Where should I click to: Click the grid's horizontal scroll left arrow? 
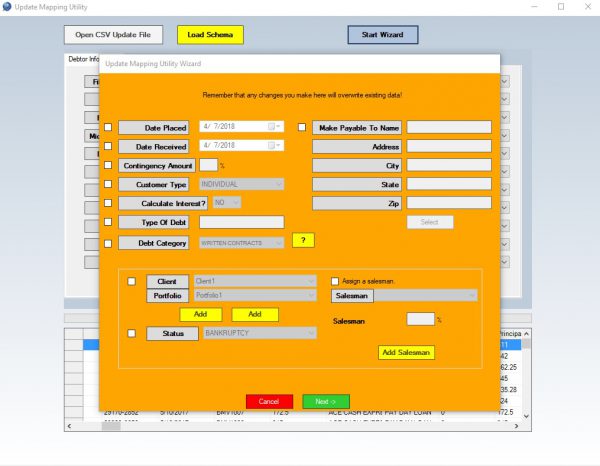point(69,426)
